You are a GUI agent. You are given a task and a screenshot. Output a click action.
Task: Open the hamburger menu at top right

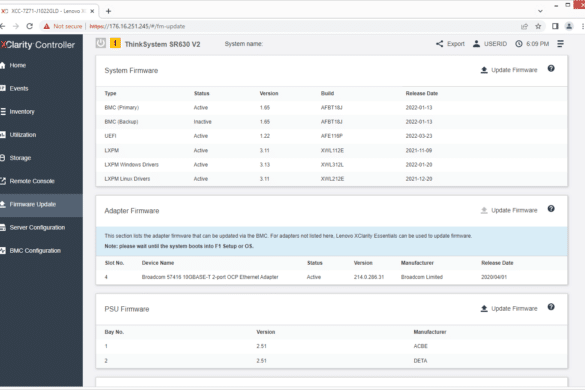pos(560,44)
